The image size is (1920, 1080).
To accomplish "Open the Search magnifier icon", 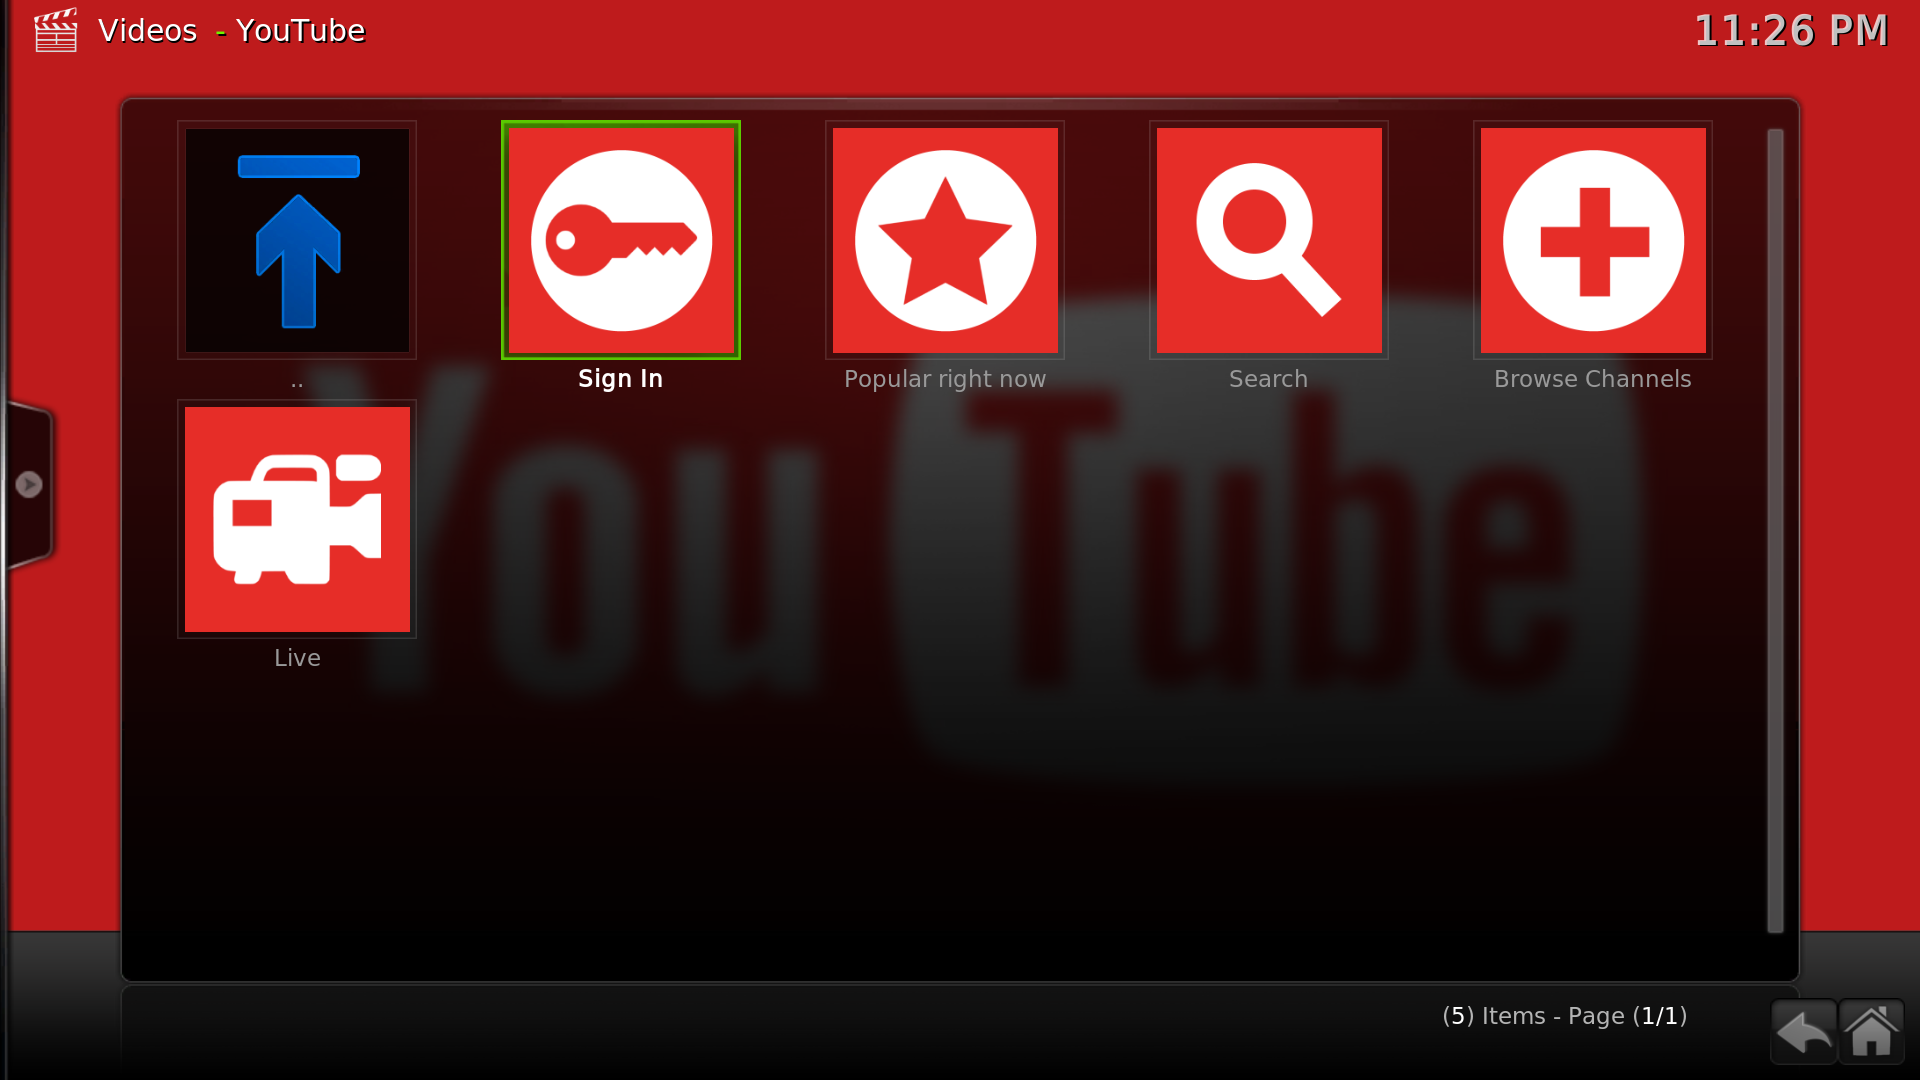I will click(x=1269, y=240).
